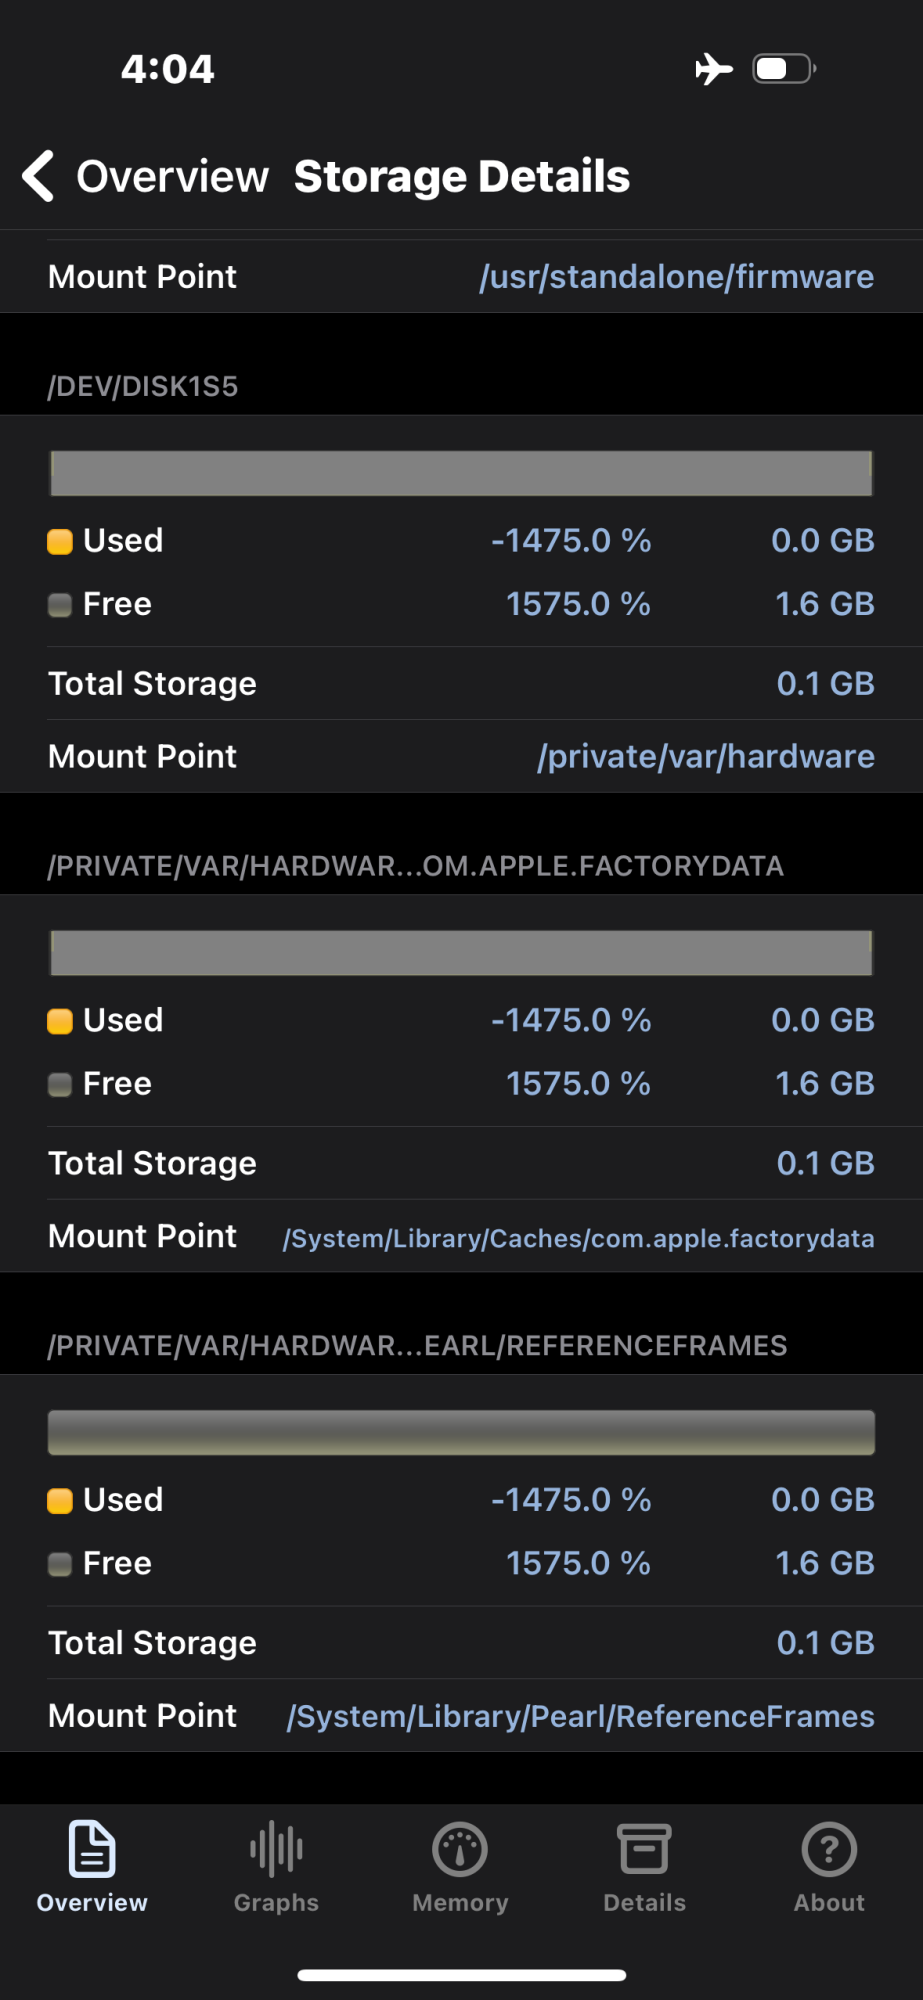Select the Pearl/ReferenceFrames mount point path

pyautogui.click(x=580, y=1717)
